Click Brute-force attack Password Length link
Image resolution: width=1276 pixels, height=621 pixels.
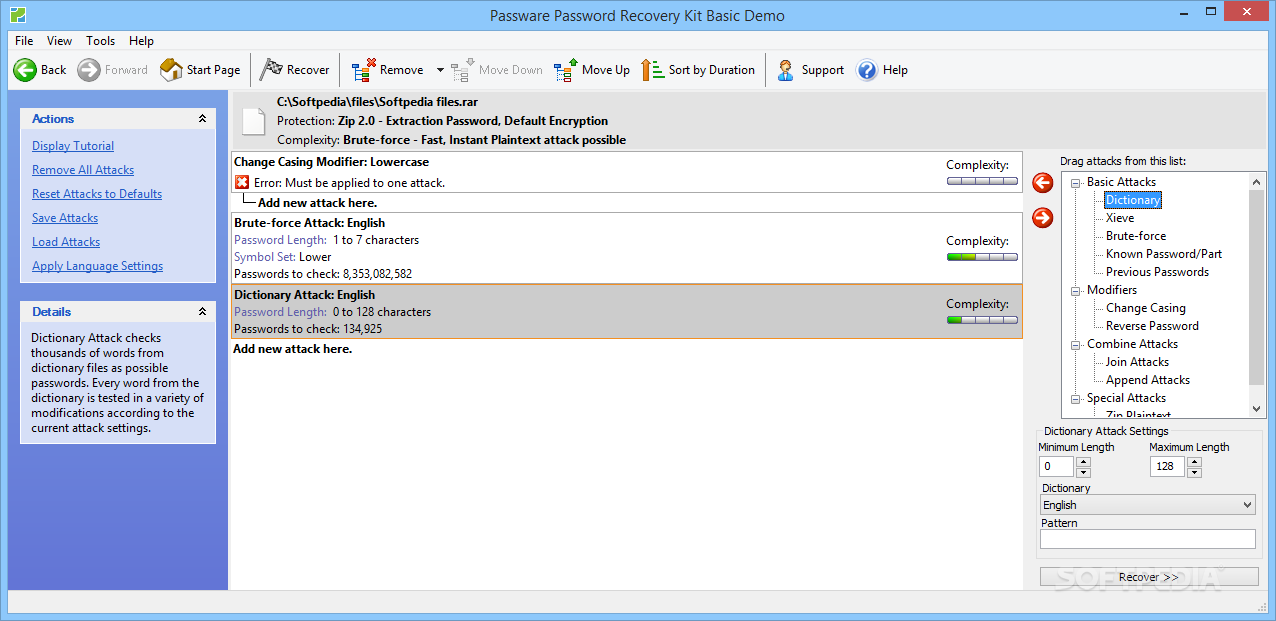tap(280, 240)
